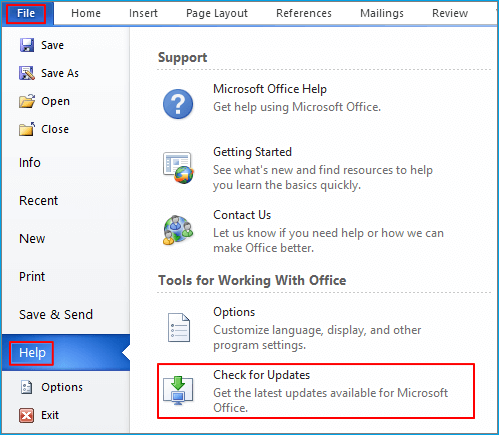Open Save & Send section
Image resolution: width=499 pixels, height=435 pixels.
pyautogui.click(x=56, y=315)
